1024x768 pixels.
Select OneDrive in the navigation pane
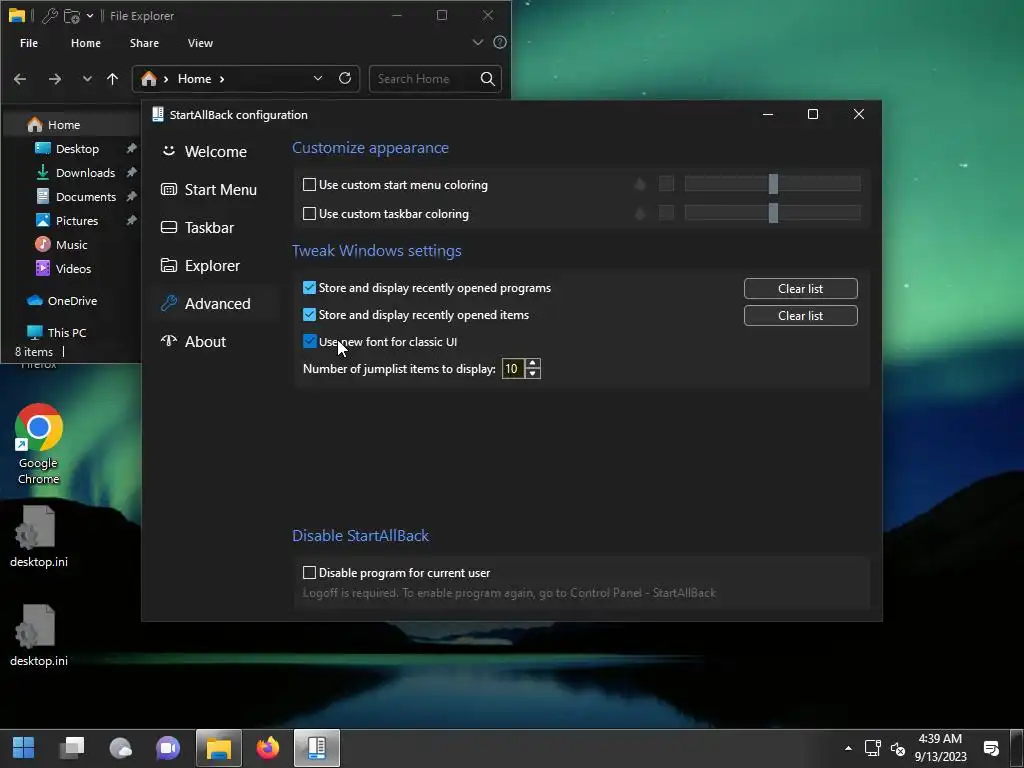(x=72, y=301)
